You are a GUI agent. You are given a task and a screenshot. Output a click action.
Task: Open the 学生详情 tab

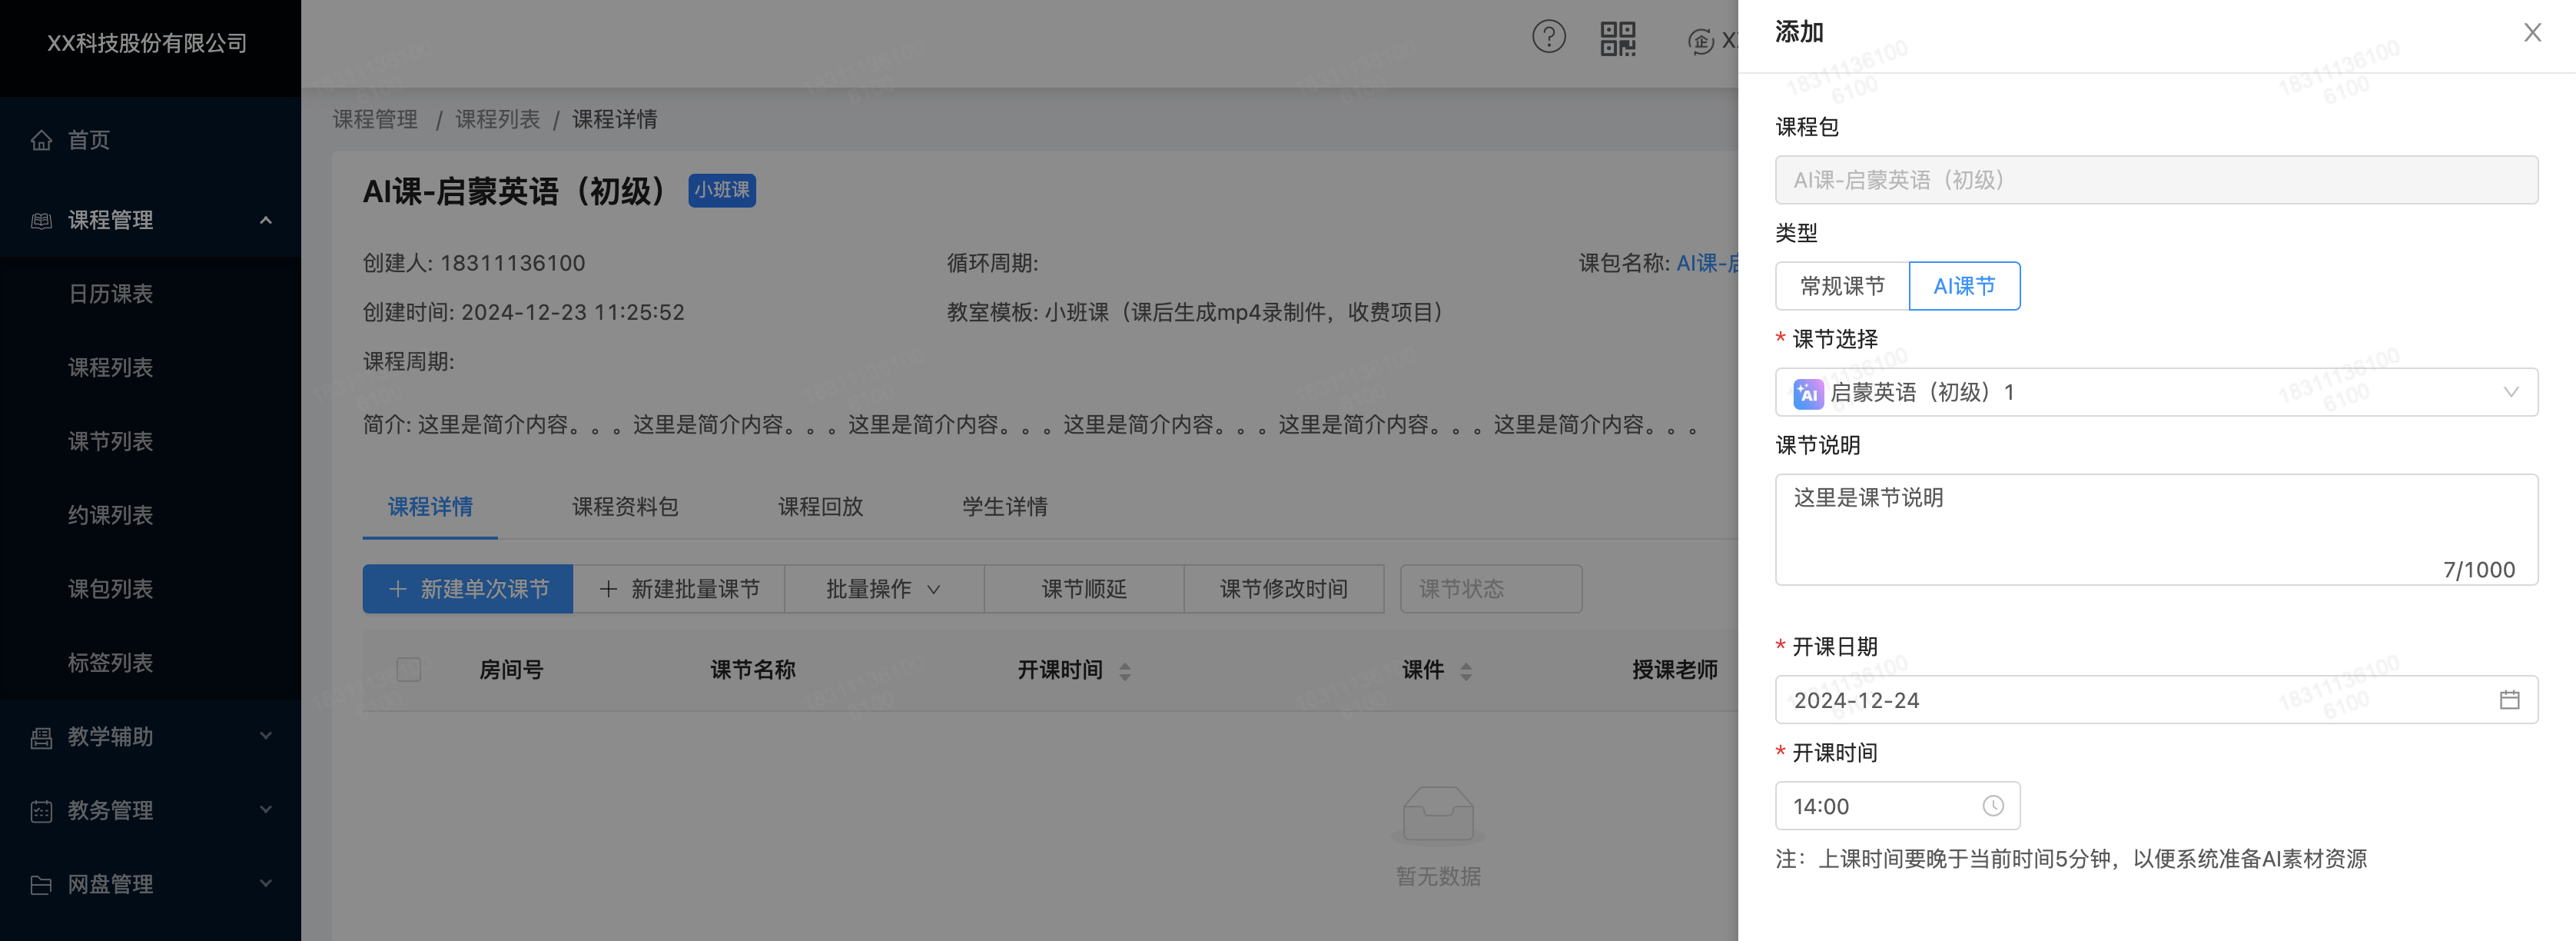[1003, 507]
